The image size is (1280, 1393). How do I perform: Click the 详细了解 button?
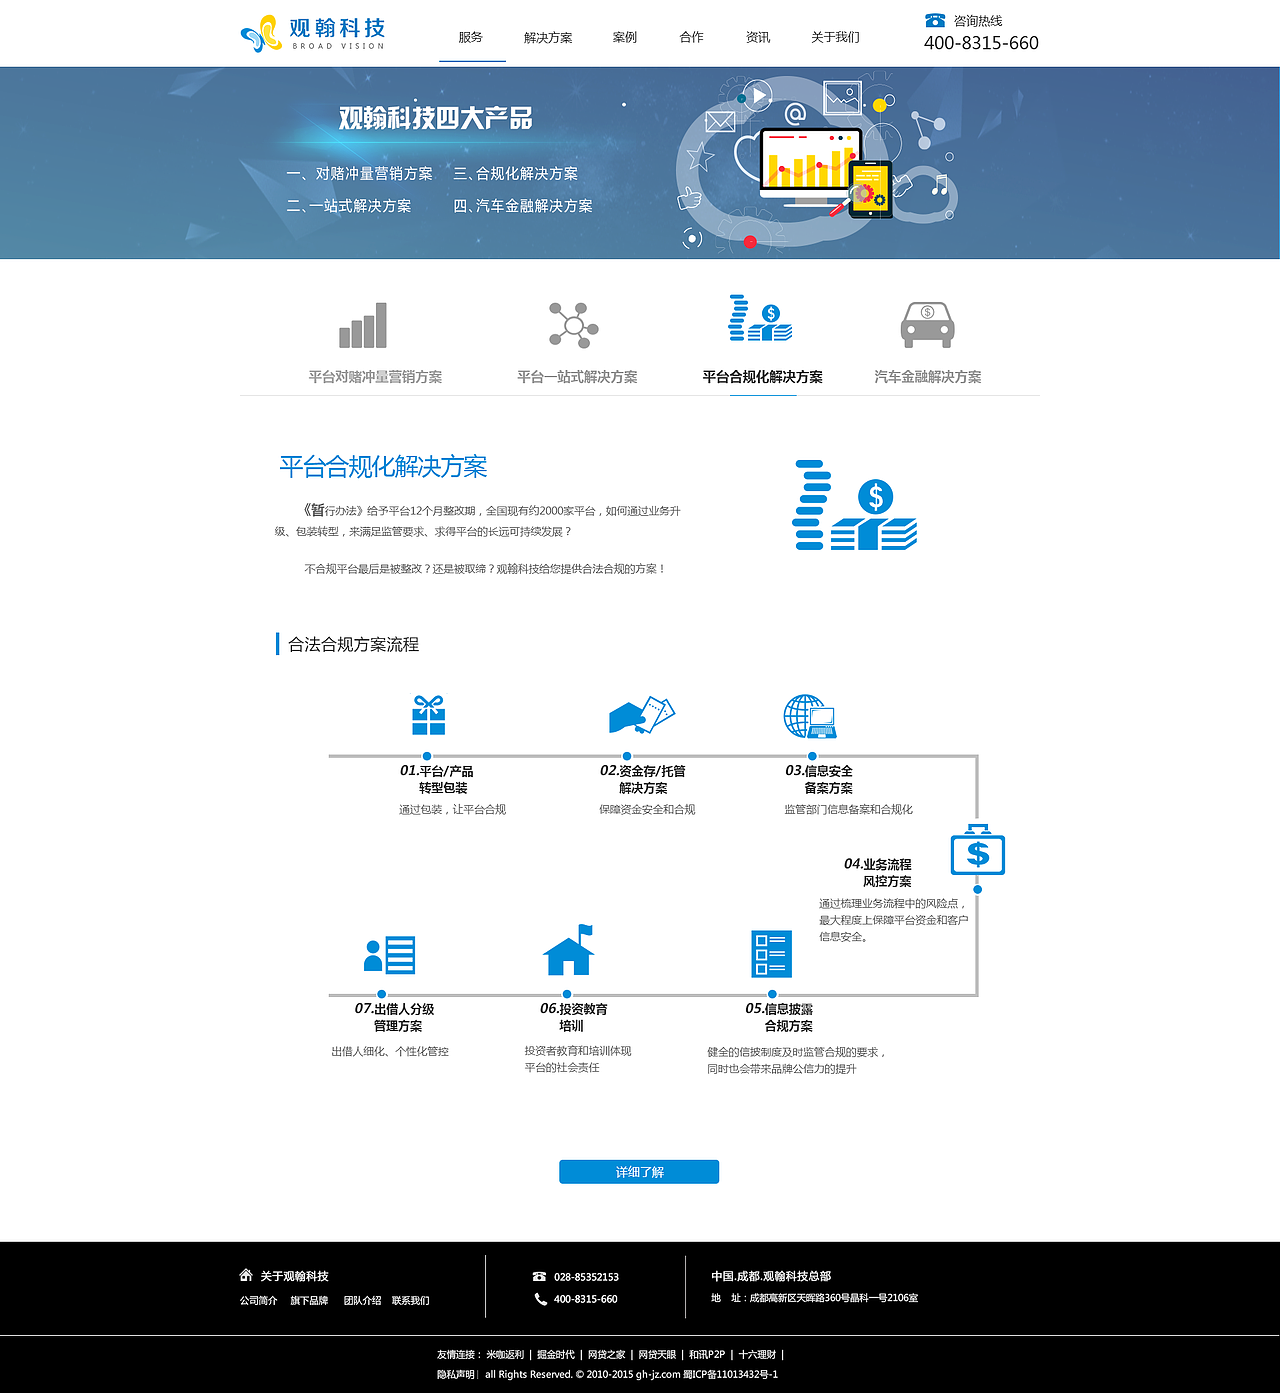coord(639,1172)
